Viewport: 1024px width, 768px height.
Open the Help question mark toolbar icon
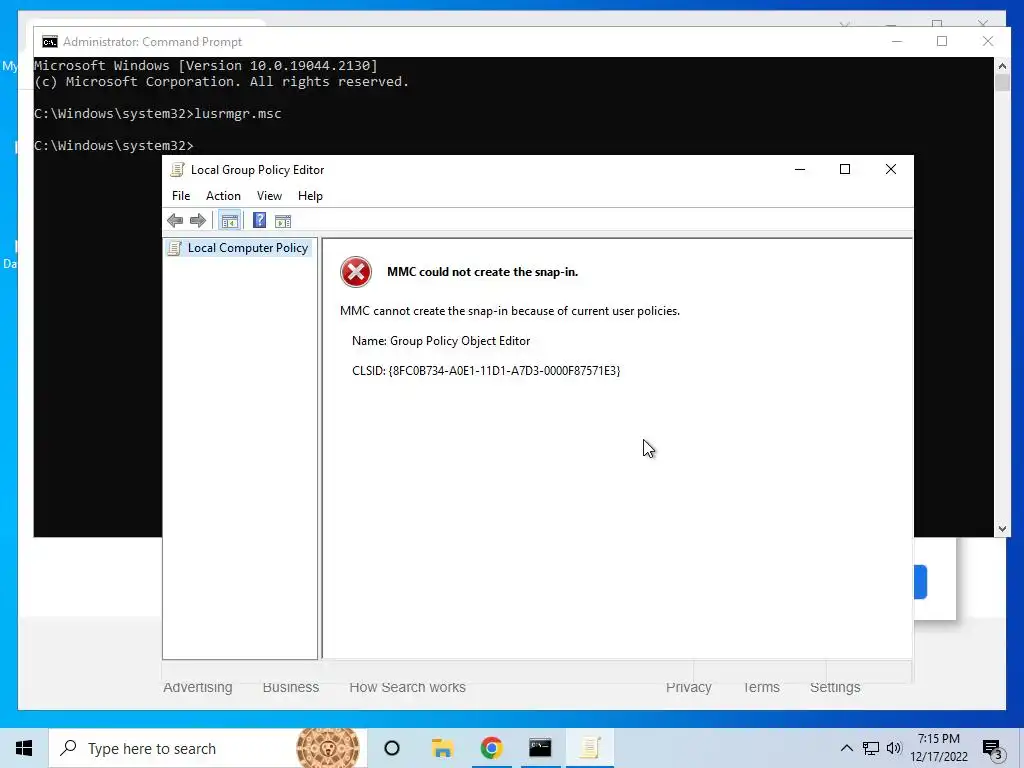[259, 221]
